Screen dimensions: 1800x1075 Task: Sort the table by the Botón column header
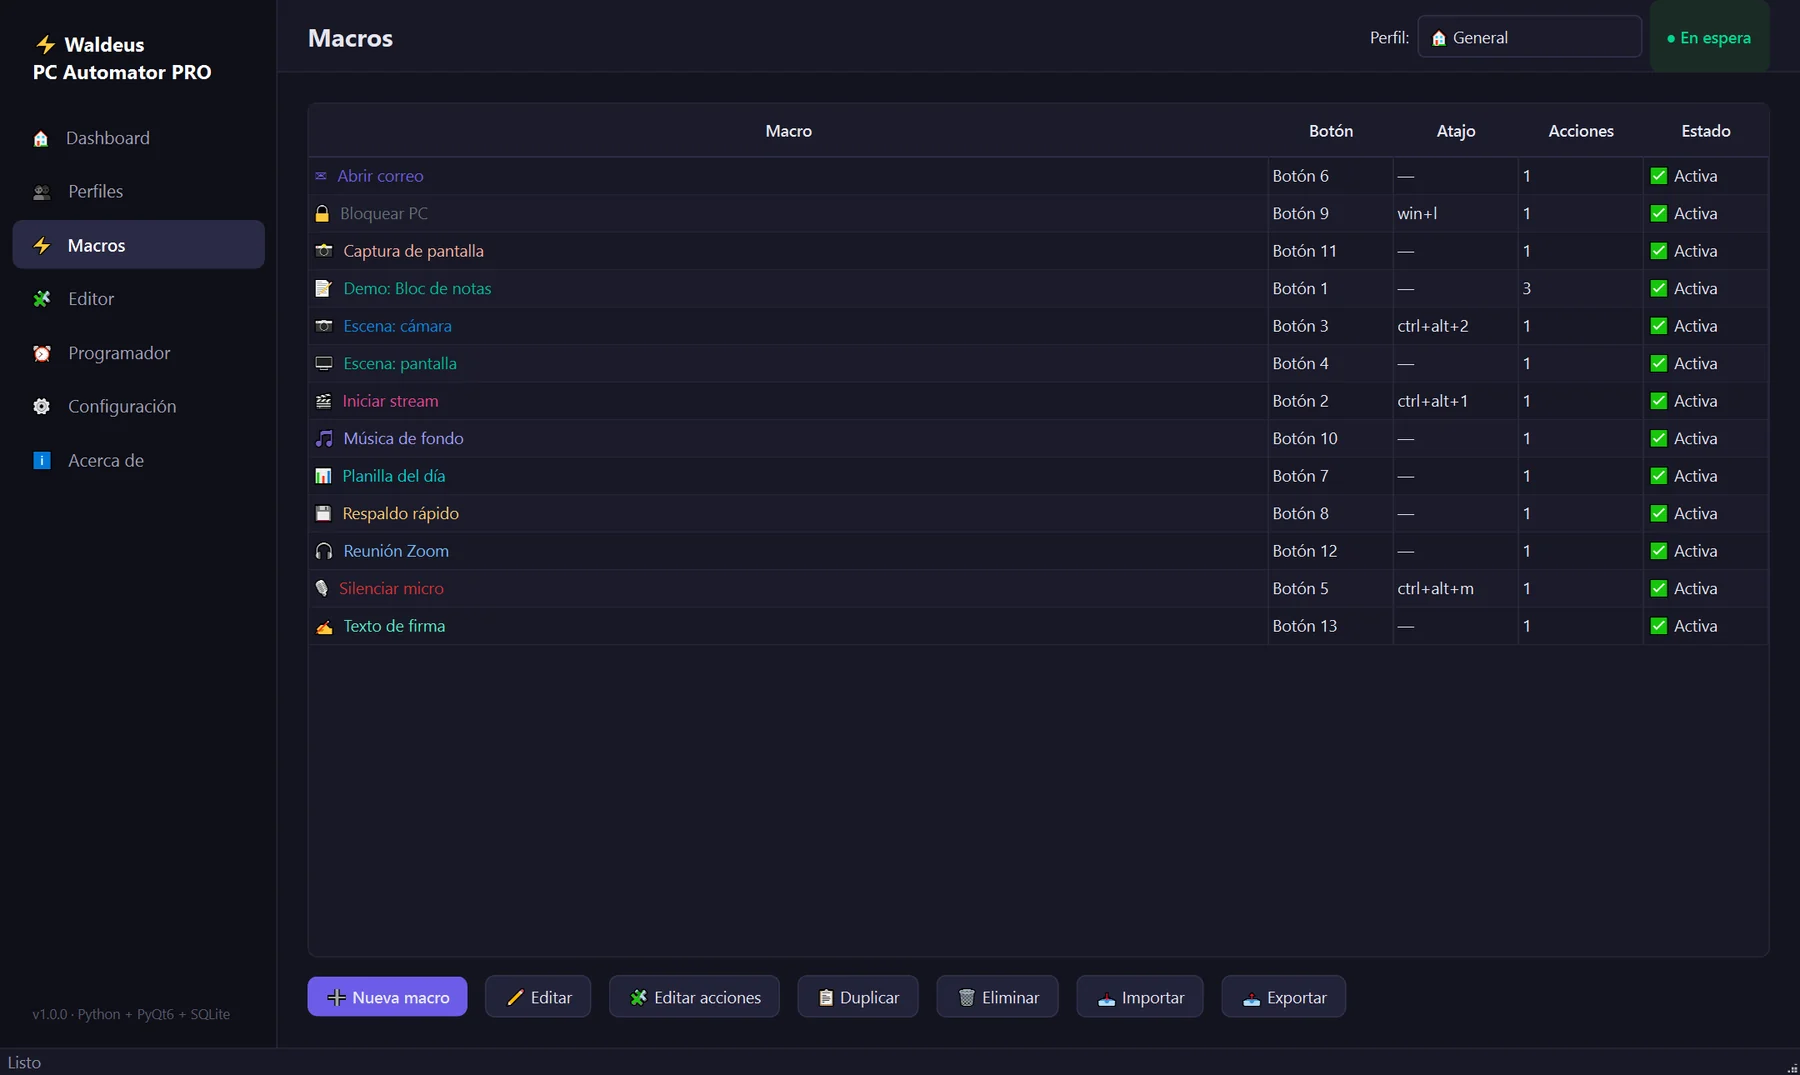click(x=1331, y=131)
